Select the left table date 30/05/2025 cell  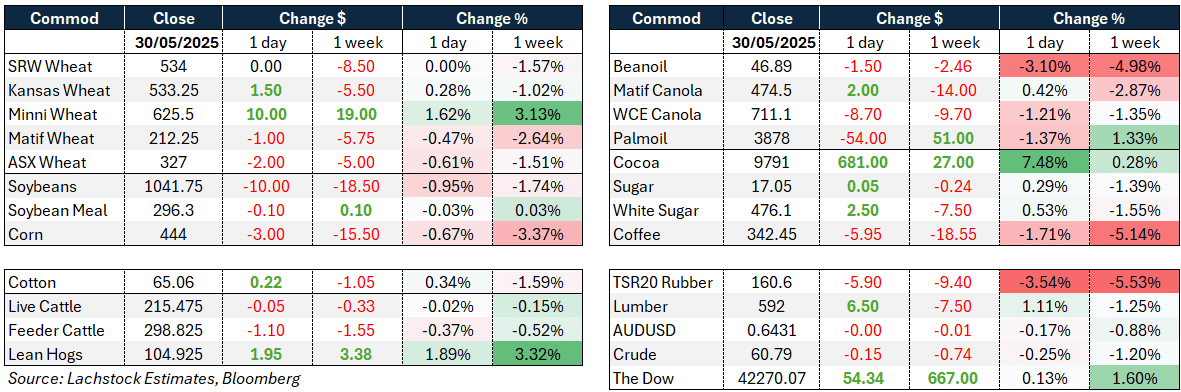[x=173, y=43]
